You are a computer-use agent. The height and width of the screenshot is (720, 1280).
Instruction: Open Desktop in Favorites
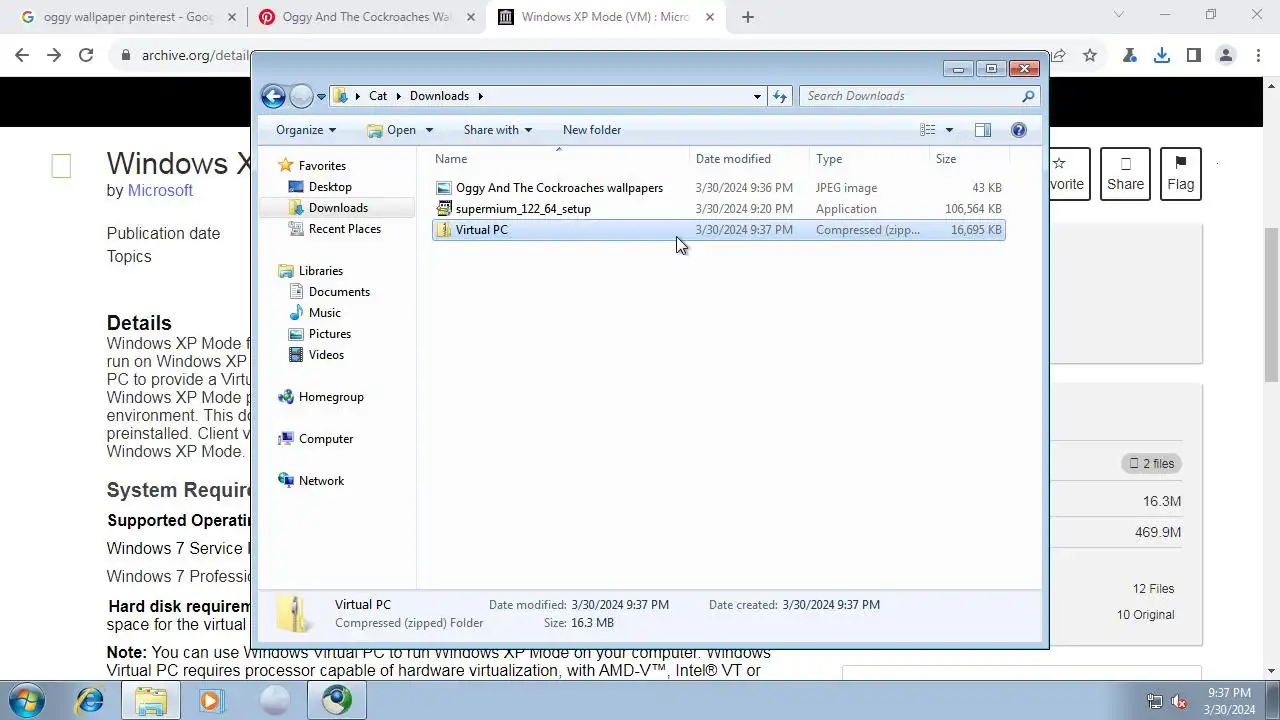(x=330, y=187)
